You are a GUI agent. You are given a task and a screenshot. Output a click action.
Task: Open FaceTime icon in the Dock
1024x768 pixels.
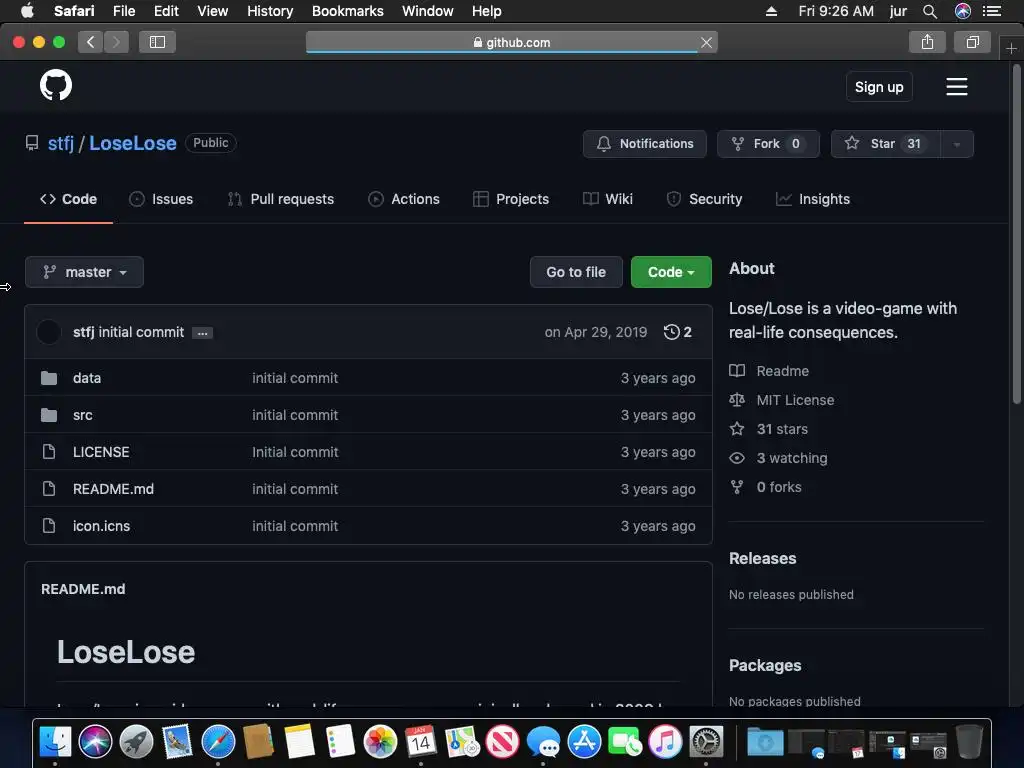click(x=624, y=742)
